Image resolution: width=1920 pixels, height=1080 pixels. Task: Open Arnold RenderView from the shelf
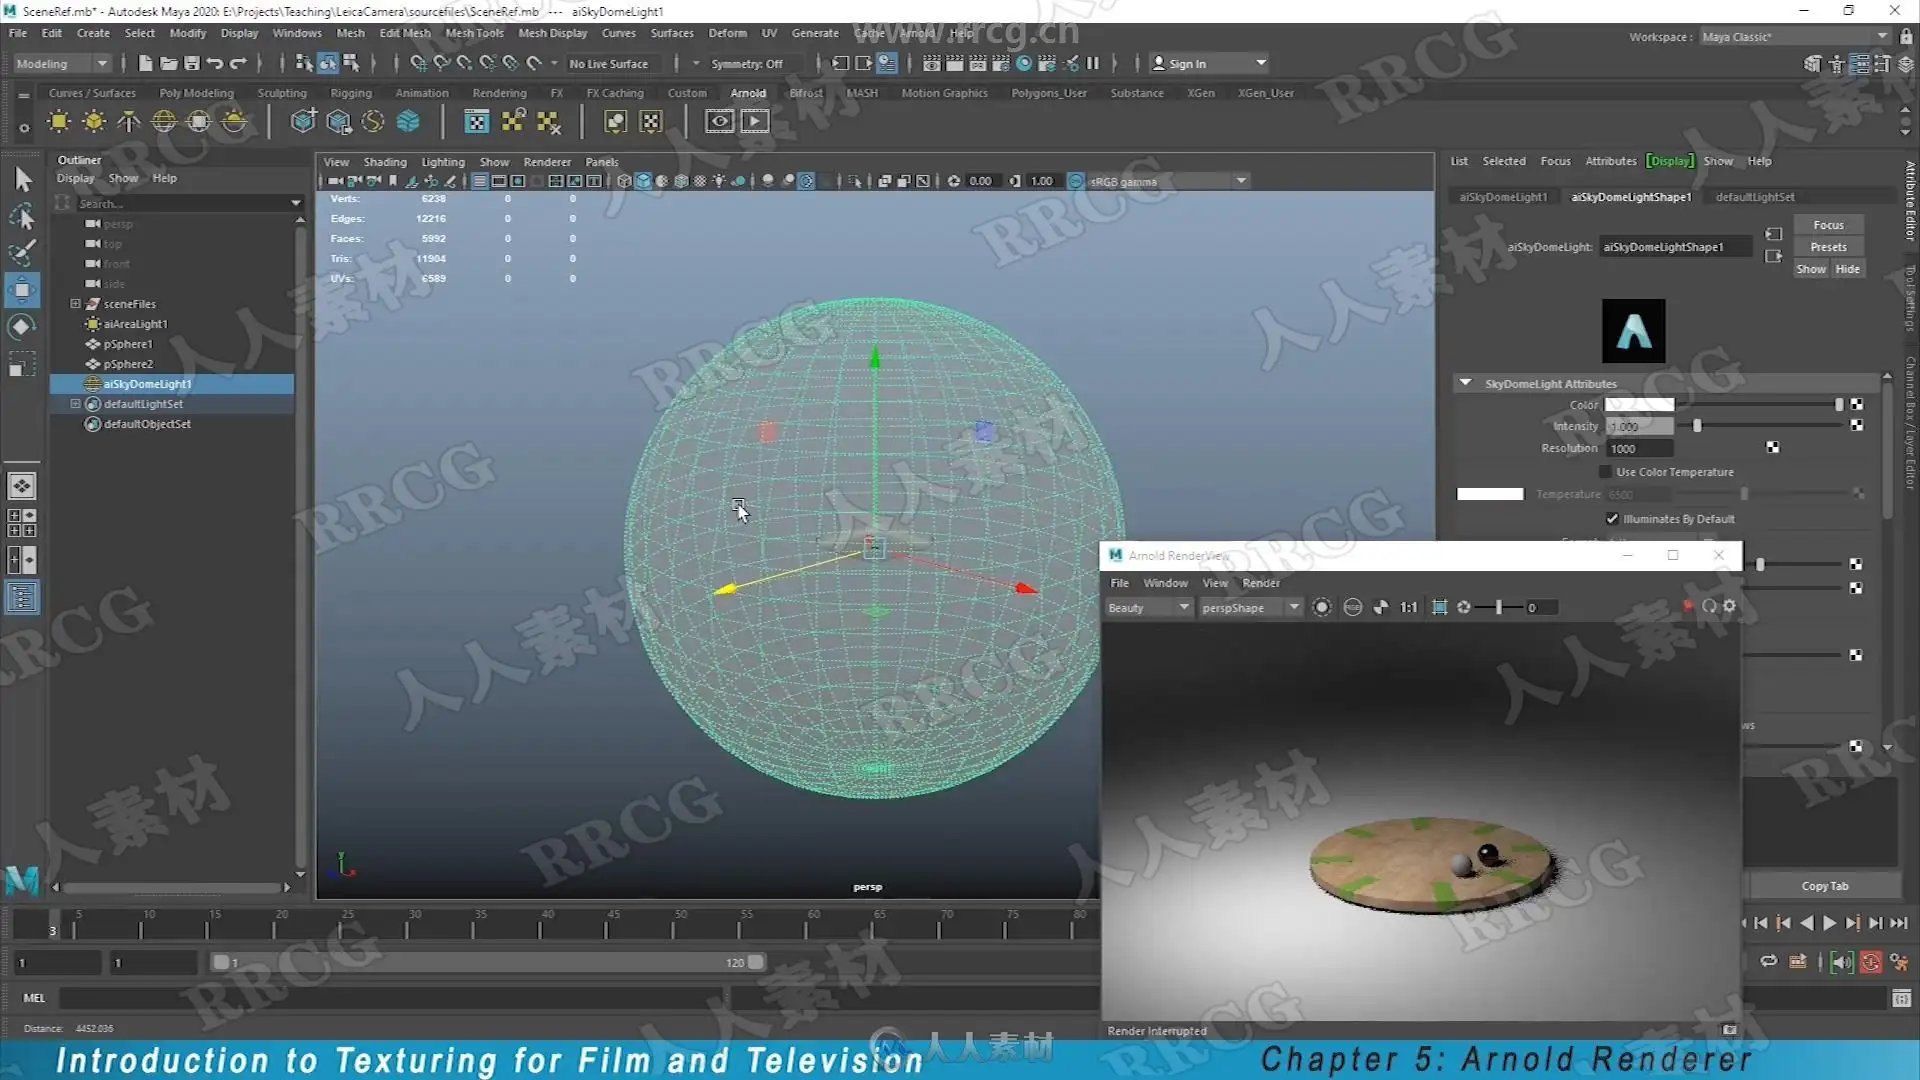(x=719, y=122)
